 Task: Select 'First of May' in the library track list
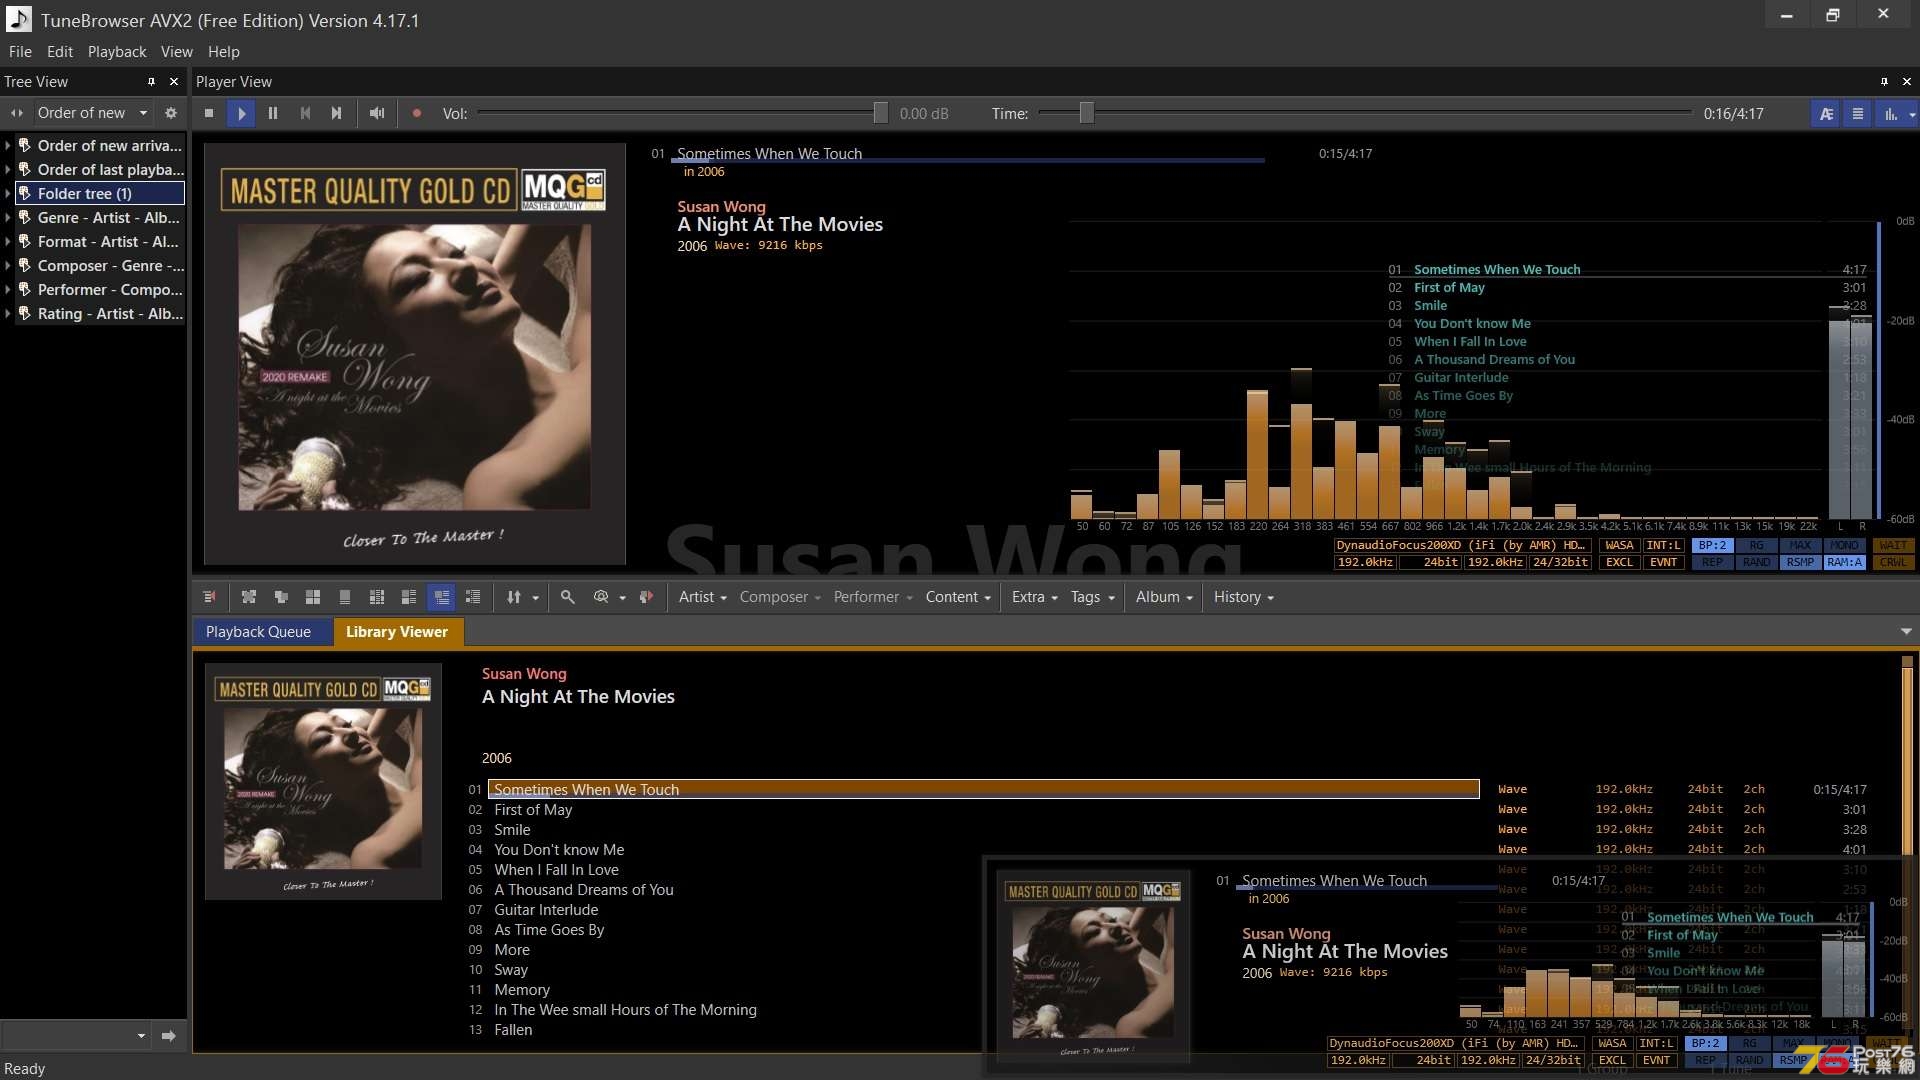click(533, 810)
